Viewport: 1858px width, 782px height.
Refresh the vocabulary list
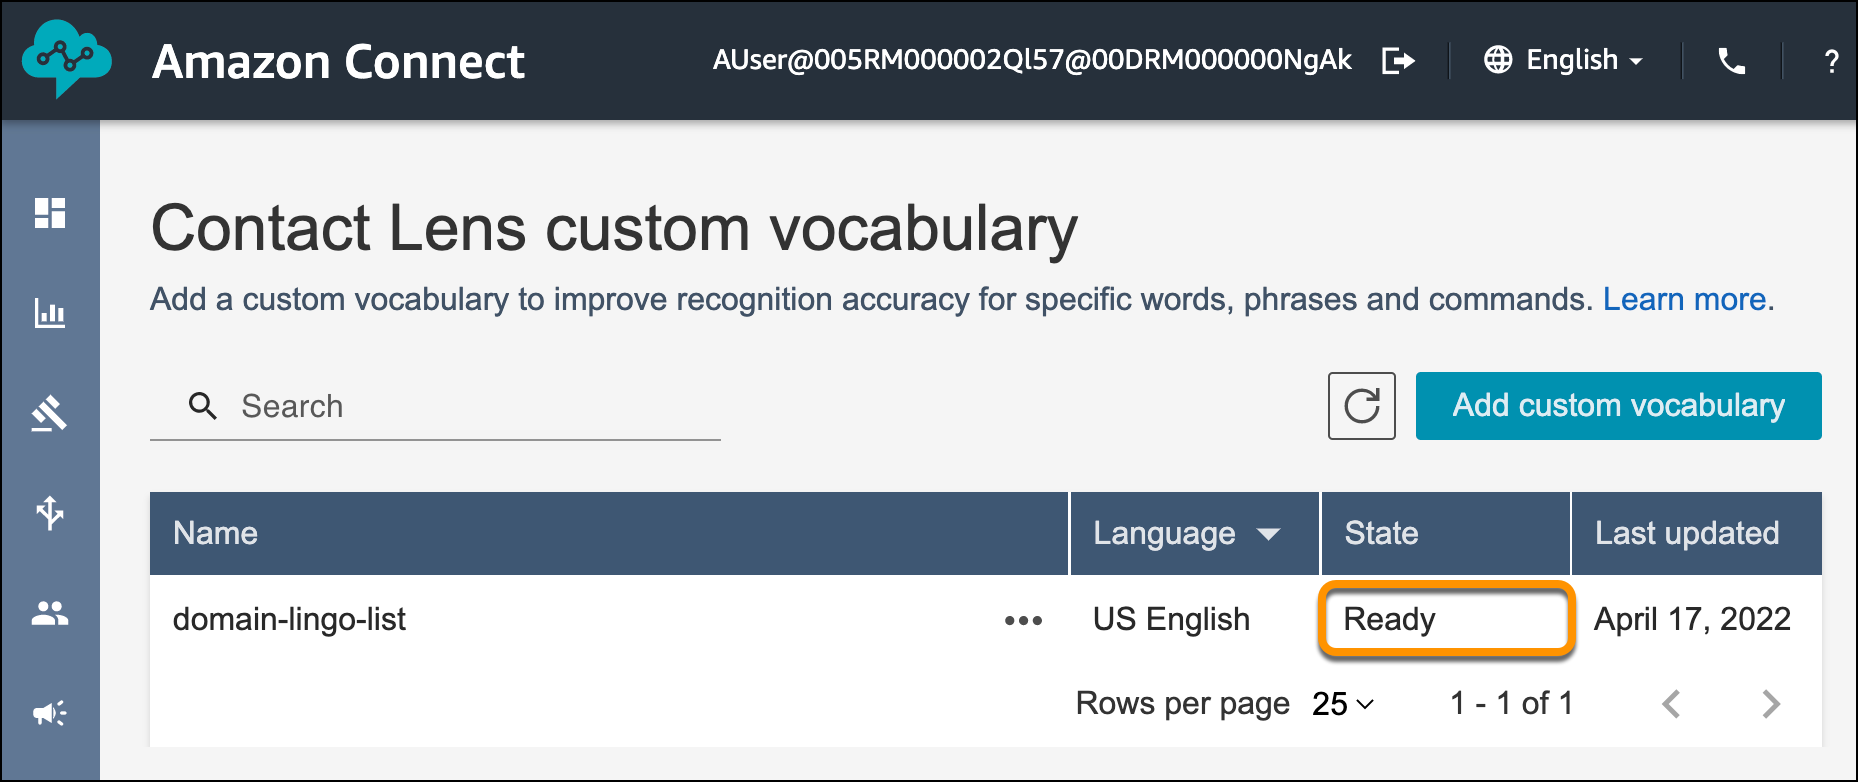(x=1361, y=406)
